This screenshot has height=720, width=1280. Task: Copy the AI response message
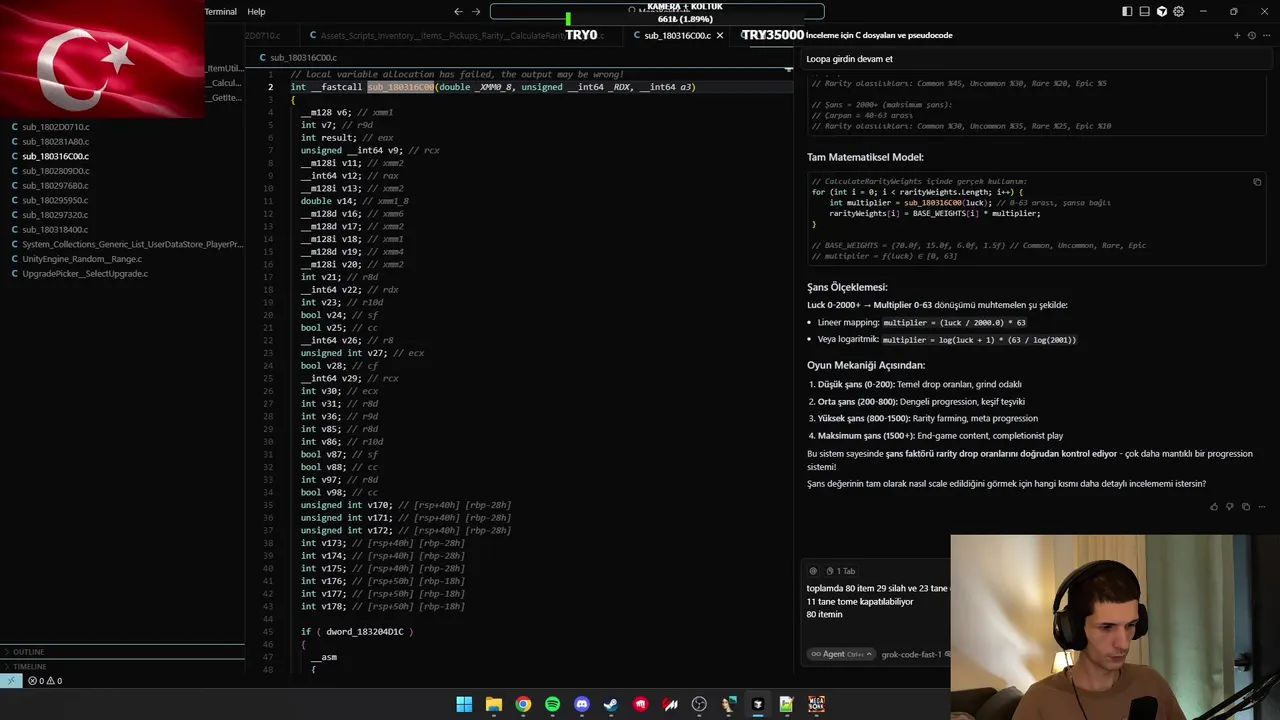pyautogui.click(x=1245, y=506)
